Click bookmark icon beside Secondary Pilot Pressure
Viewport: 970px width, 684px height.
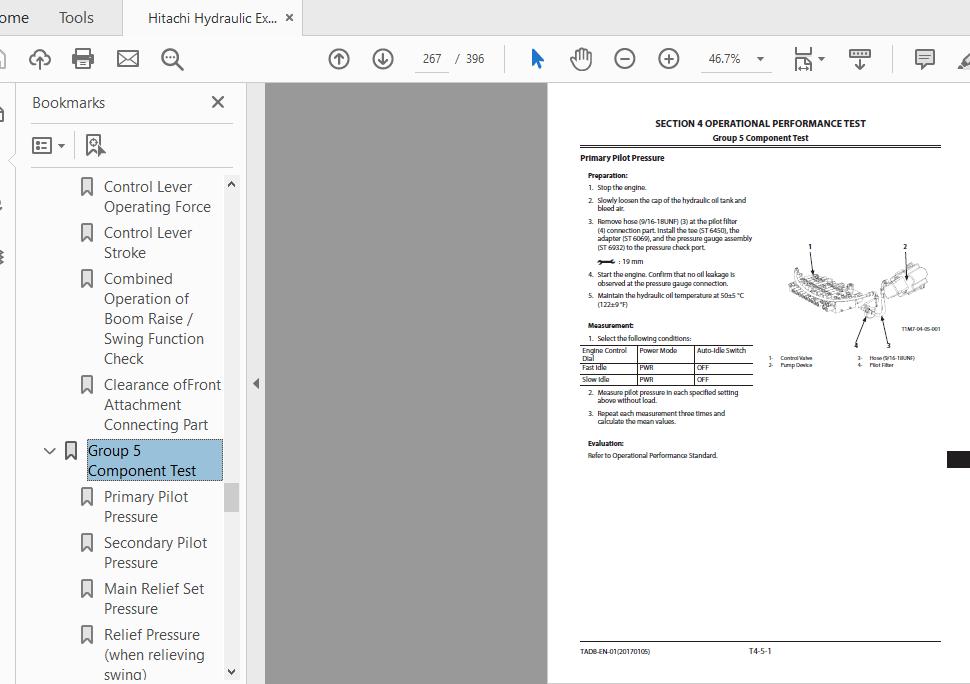point(87,542)
